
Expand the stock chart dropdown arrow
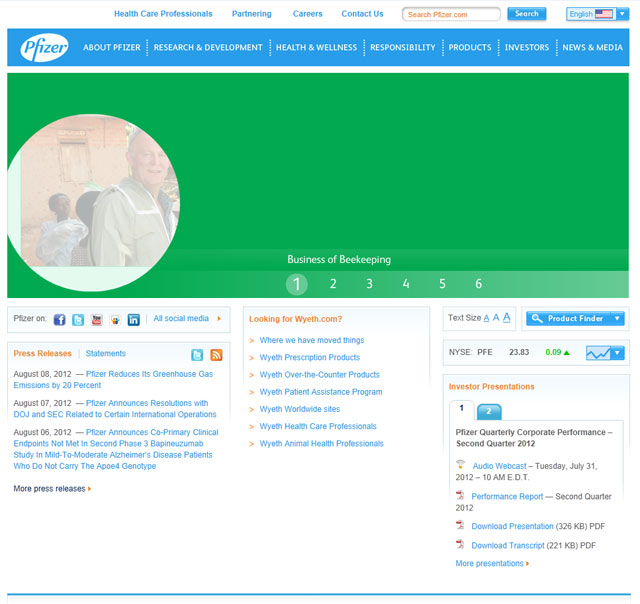(617, 353)
